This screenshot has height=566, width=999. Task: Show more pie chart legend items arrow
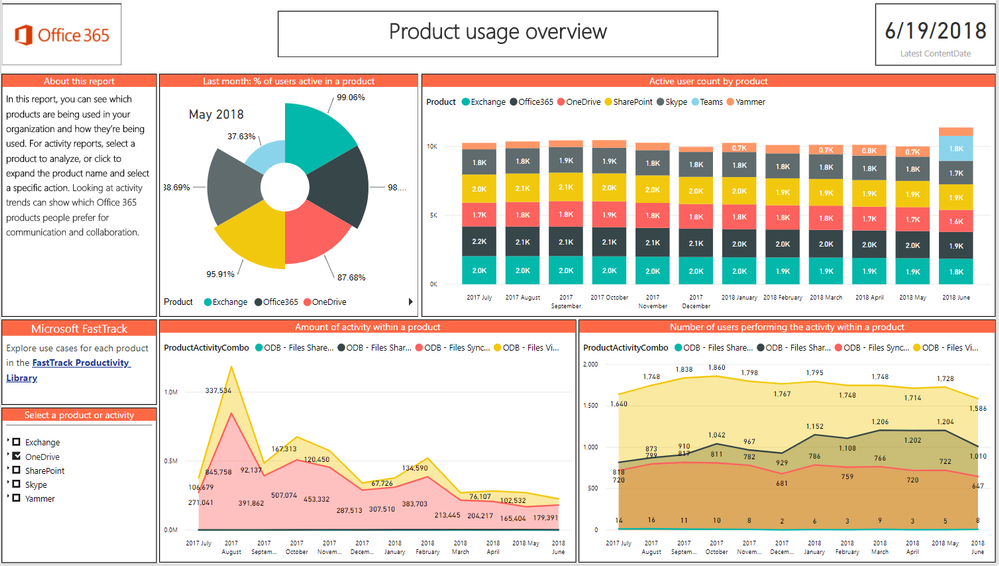410,302
